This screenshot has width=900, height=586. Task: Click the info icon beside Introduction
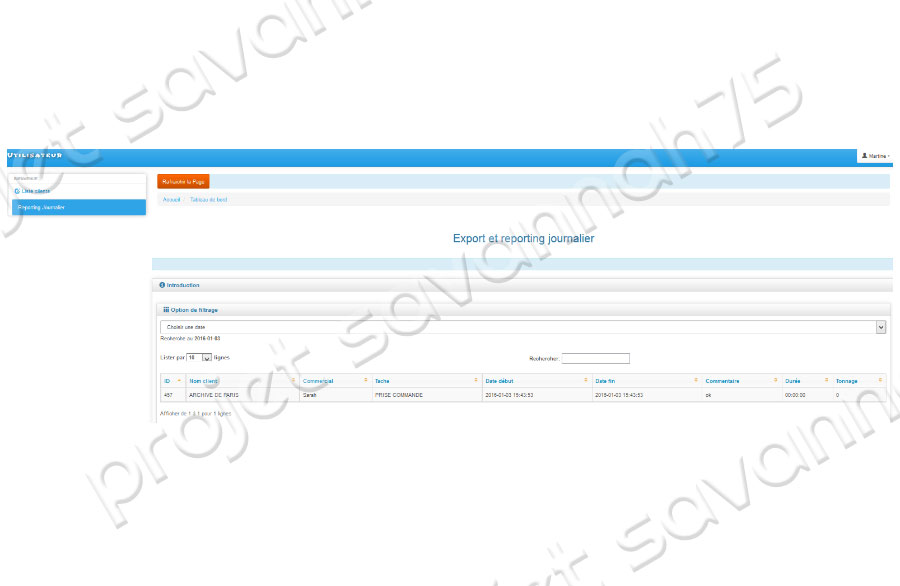point(162,285)
